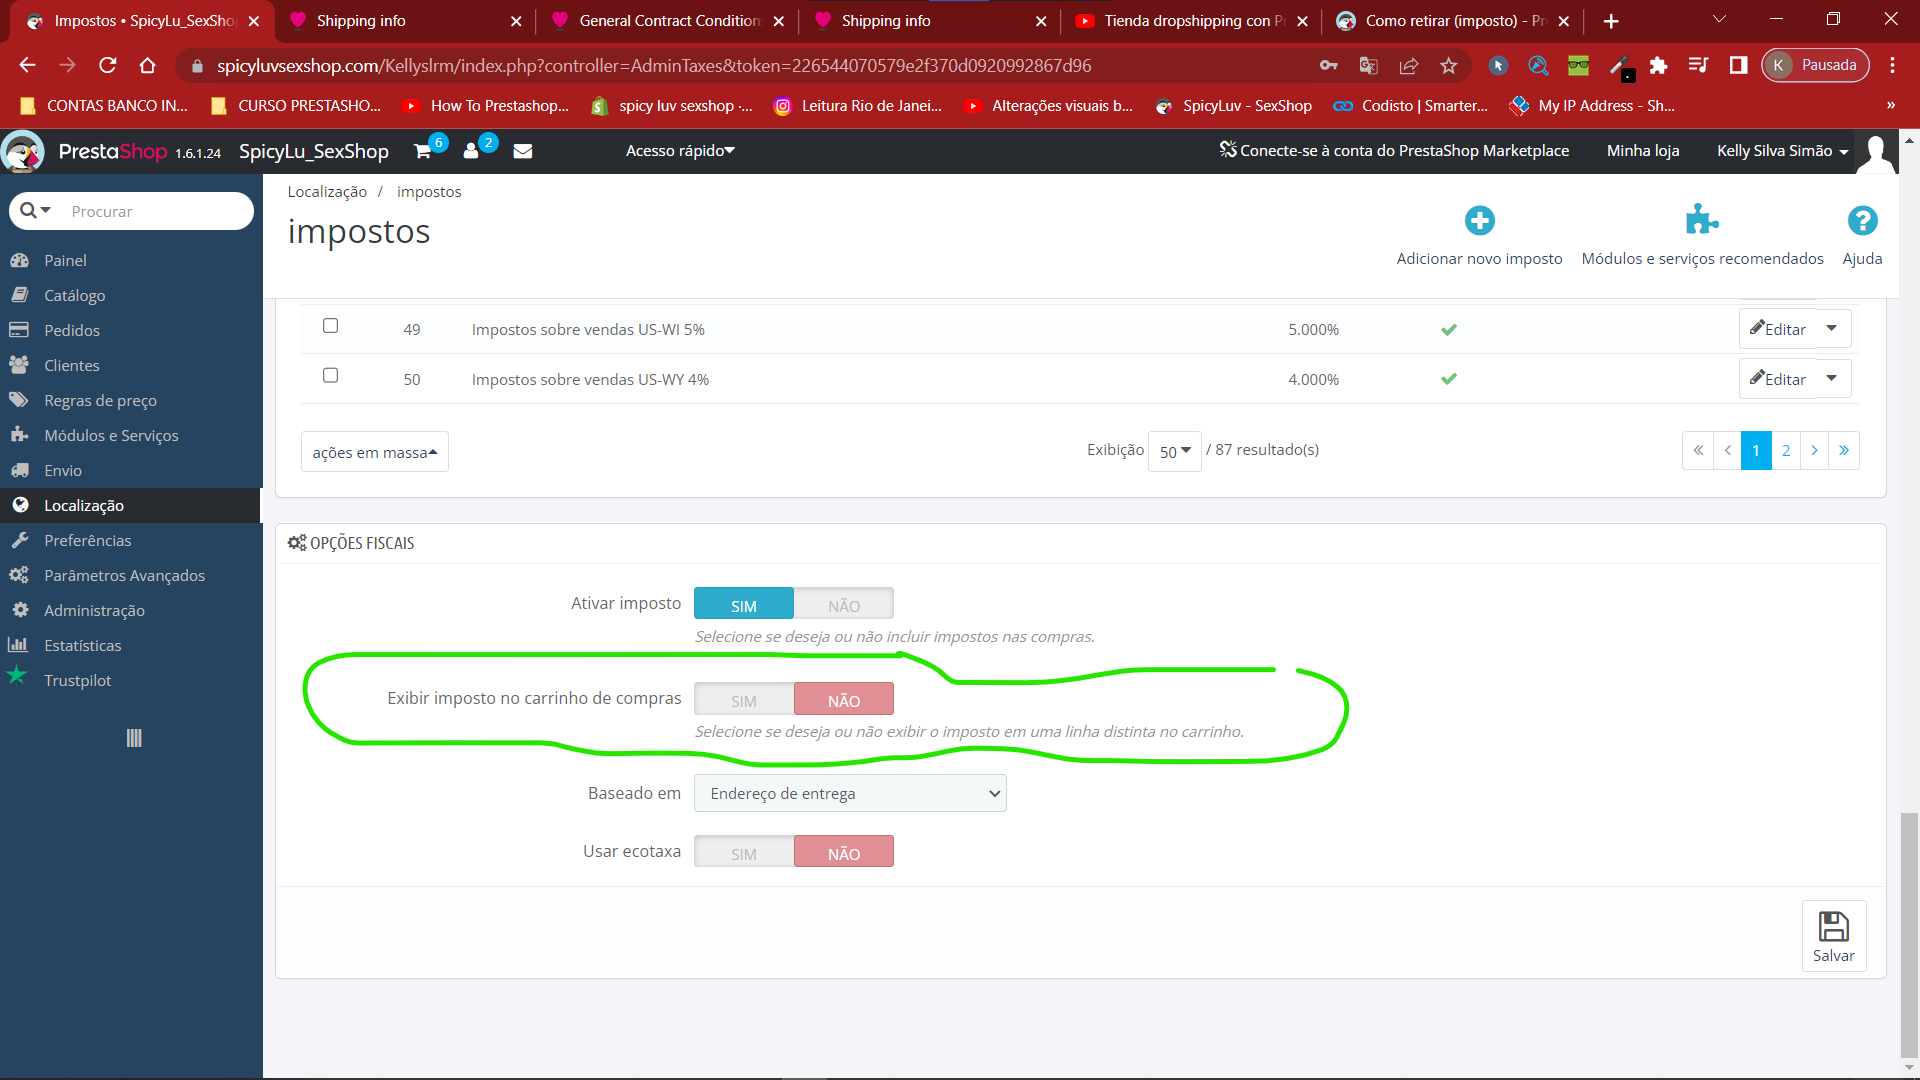Set Usar ecotaxa to NÃO
The height and width of the screenshot is (1080, 1920).
(843, 852)
